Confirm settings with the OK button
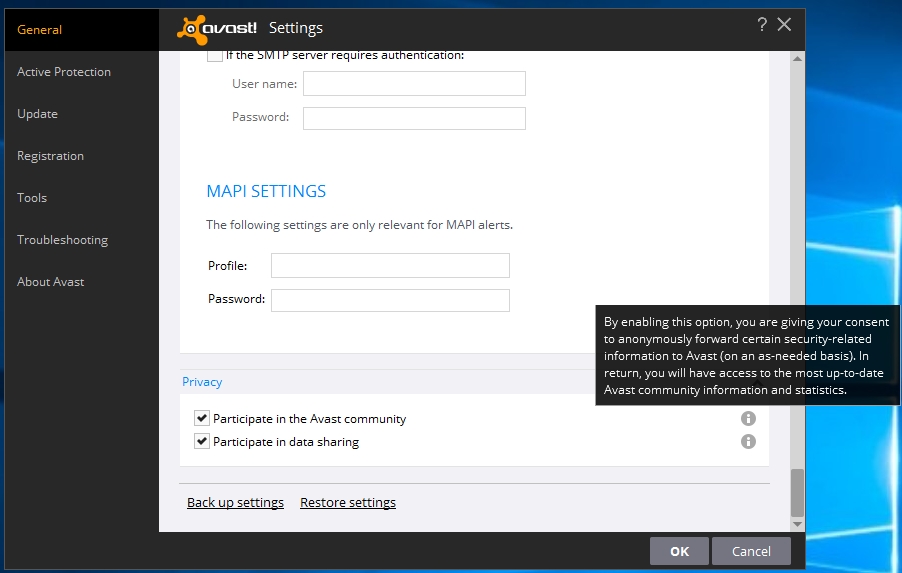This screenshot has width=902, height=573. click(679, 551)
